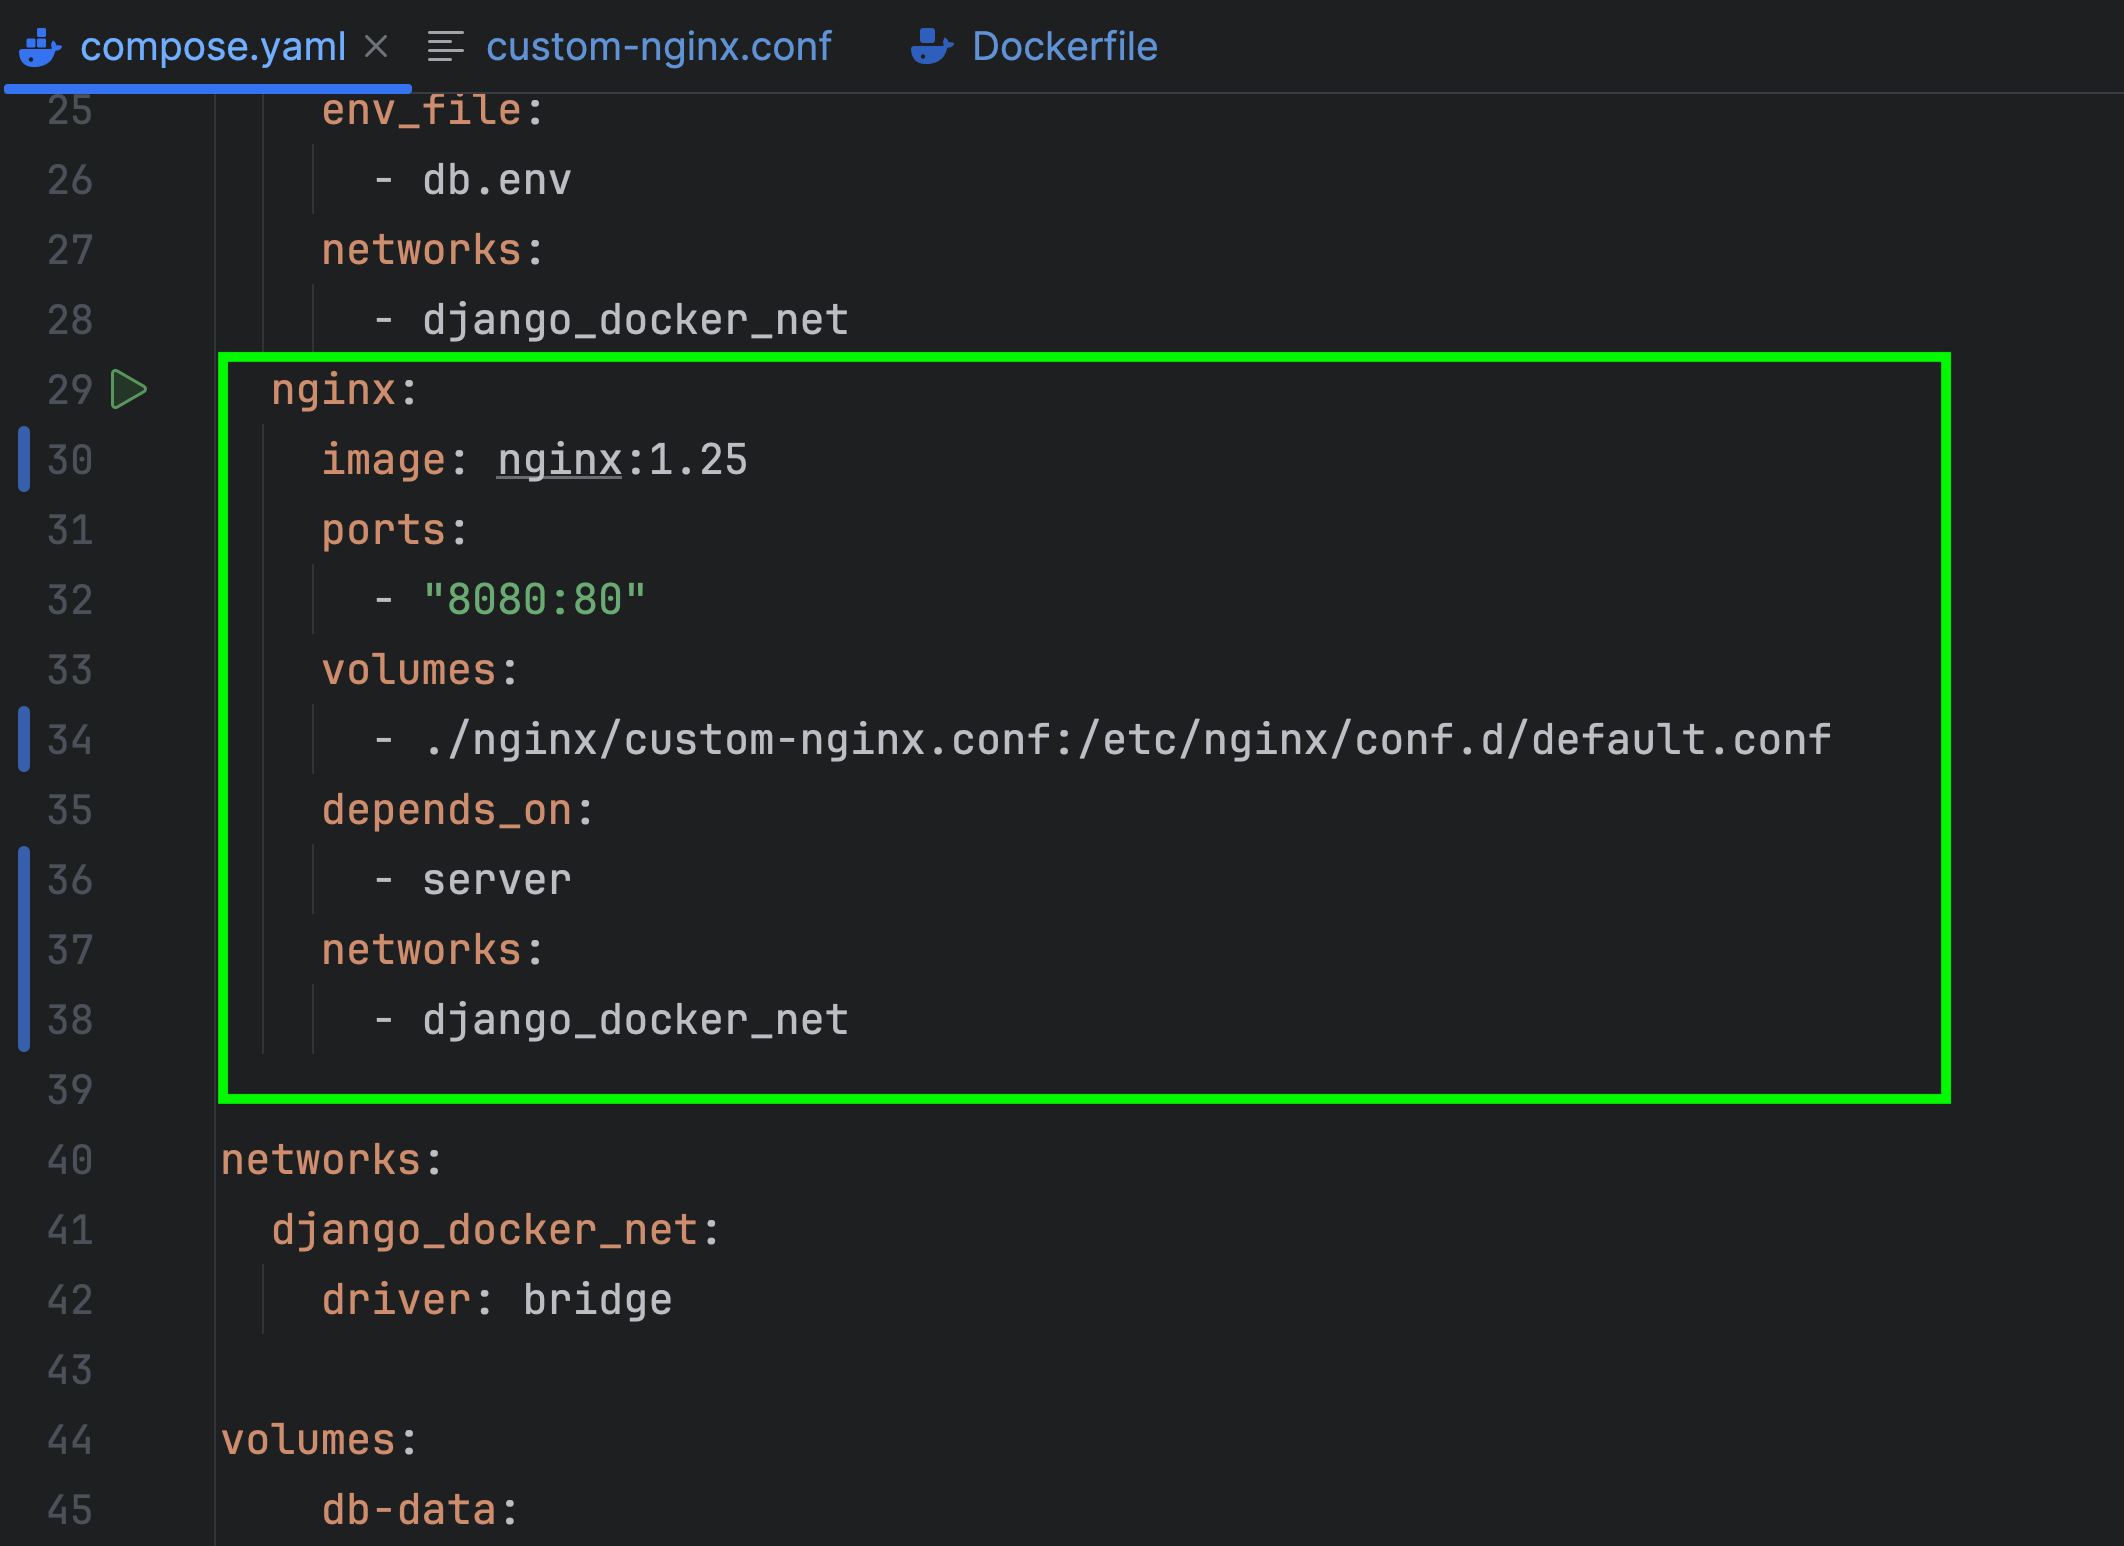The width and height of the screenshot is (2124, 1546).
Task: Click the blue change marker beside line 30
Action: 24,459
